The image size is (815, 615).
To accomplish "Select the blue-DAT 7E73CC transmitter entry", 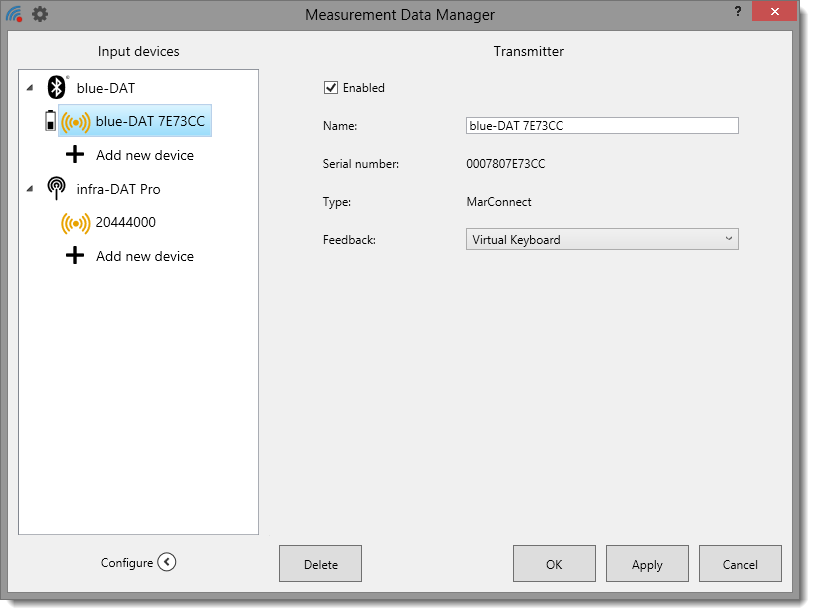I will click(151, 122).
